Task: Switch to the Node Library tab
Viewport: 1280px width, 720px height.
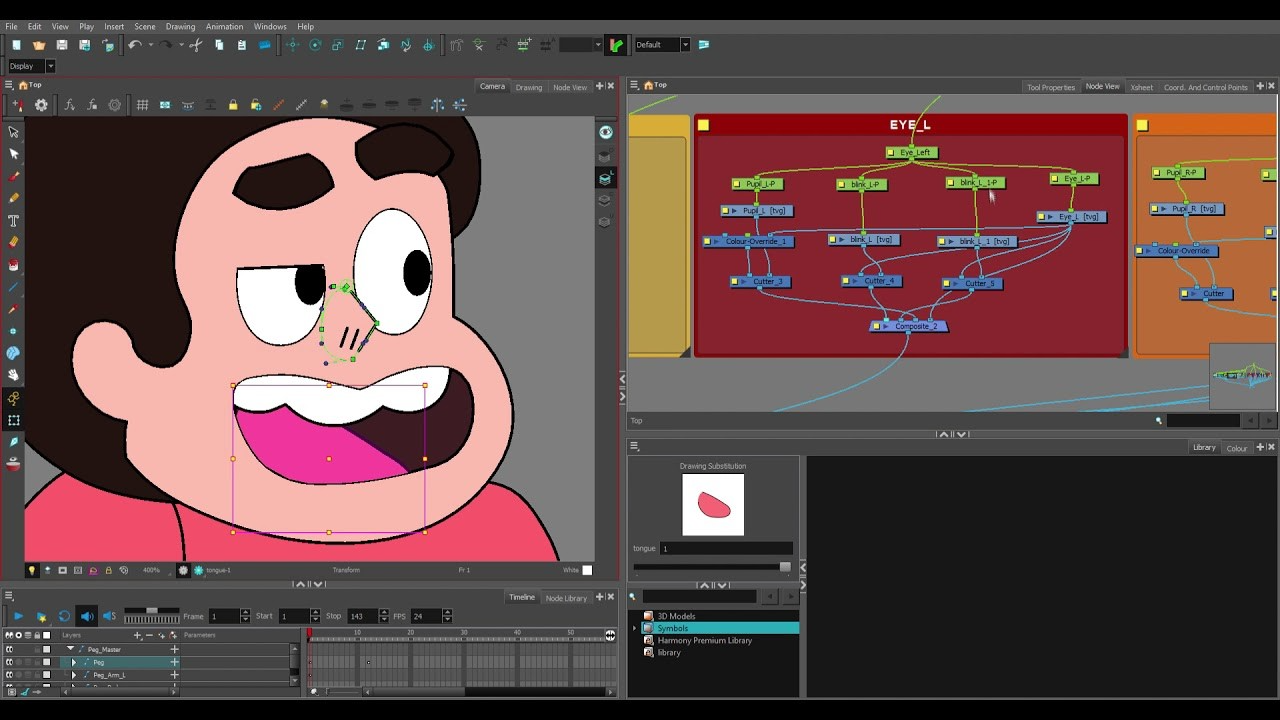Action: (x=566, y=598)
